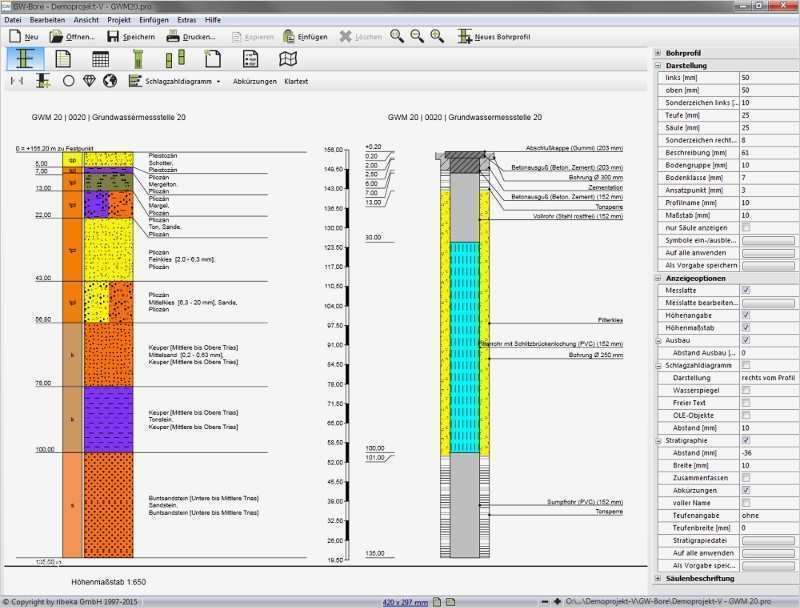Click the 420 x 297 mm link
This screenshot has height=608, width=800.
click(405, 602)
